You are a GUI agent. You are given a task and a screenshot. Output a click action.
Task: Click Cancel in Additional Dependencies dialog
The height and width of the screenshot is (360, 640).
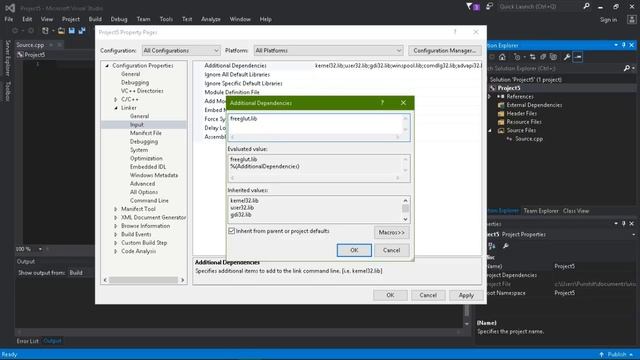[391, 250]
